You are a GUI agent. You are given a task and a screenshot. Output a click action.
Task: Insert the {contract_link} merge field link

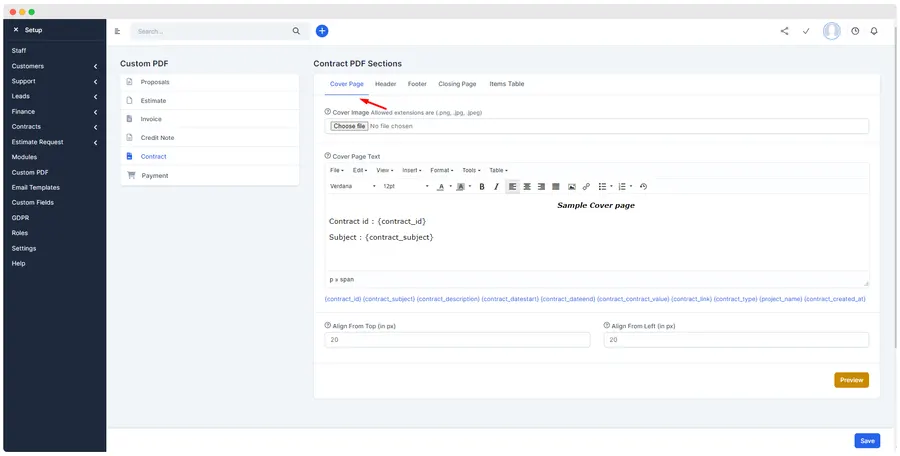(691, 299)
